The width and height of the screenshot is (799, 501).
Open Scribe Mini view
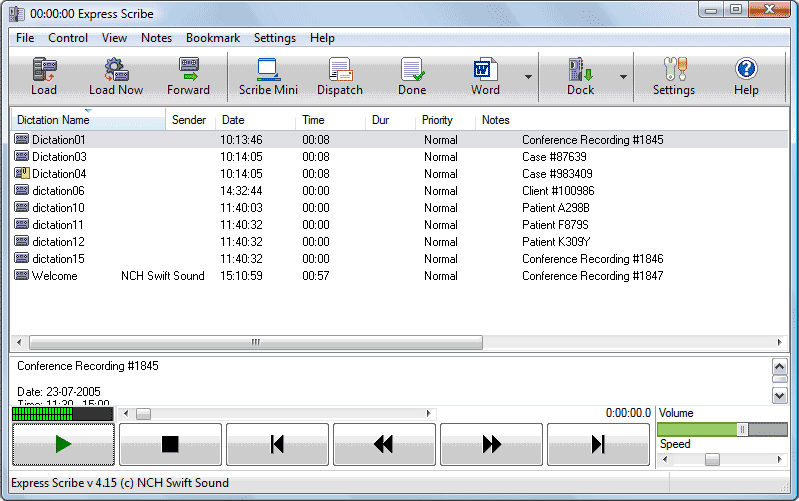(x=268, y=77)
